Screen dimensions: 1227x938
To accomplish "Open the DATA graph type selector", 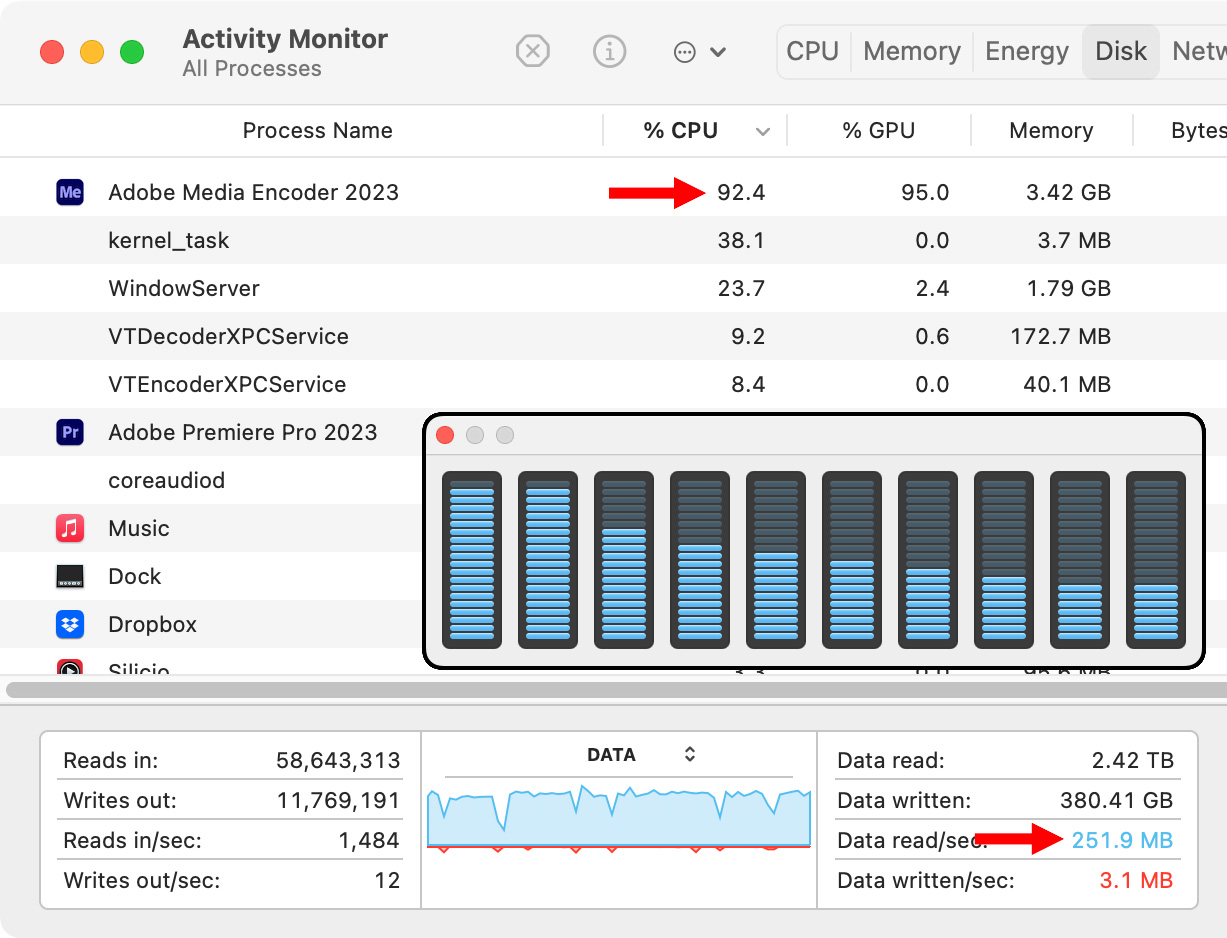I will coord(689,755).
